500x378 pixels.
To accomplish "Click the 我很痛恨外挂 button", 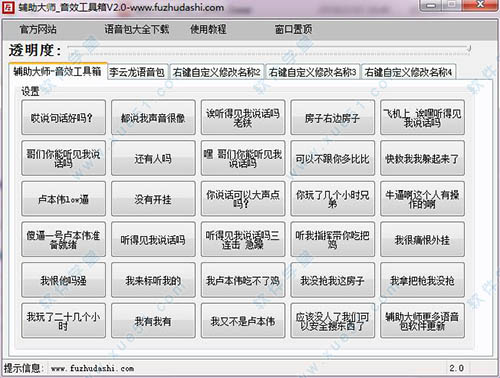I will point(422,239).
